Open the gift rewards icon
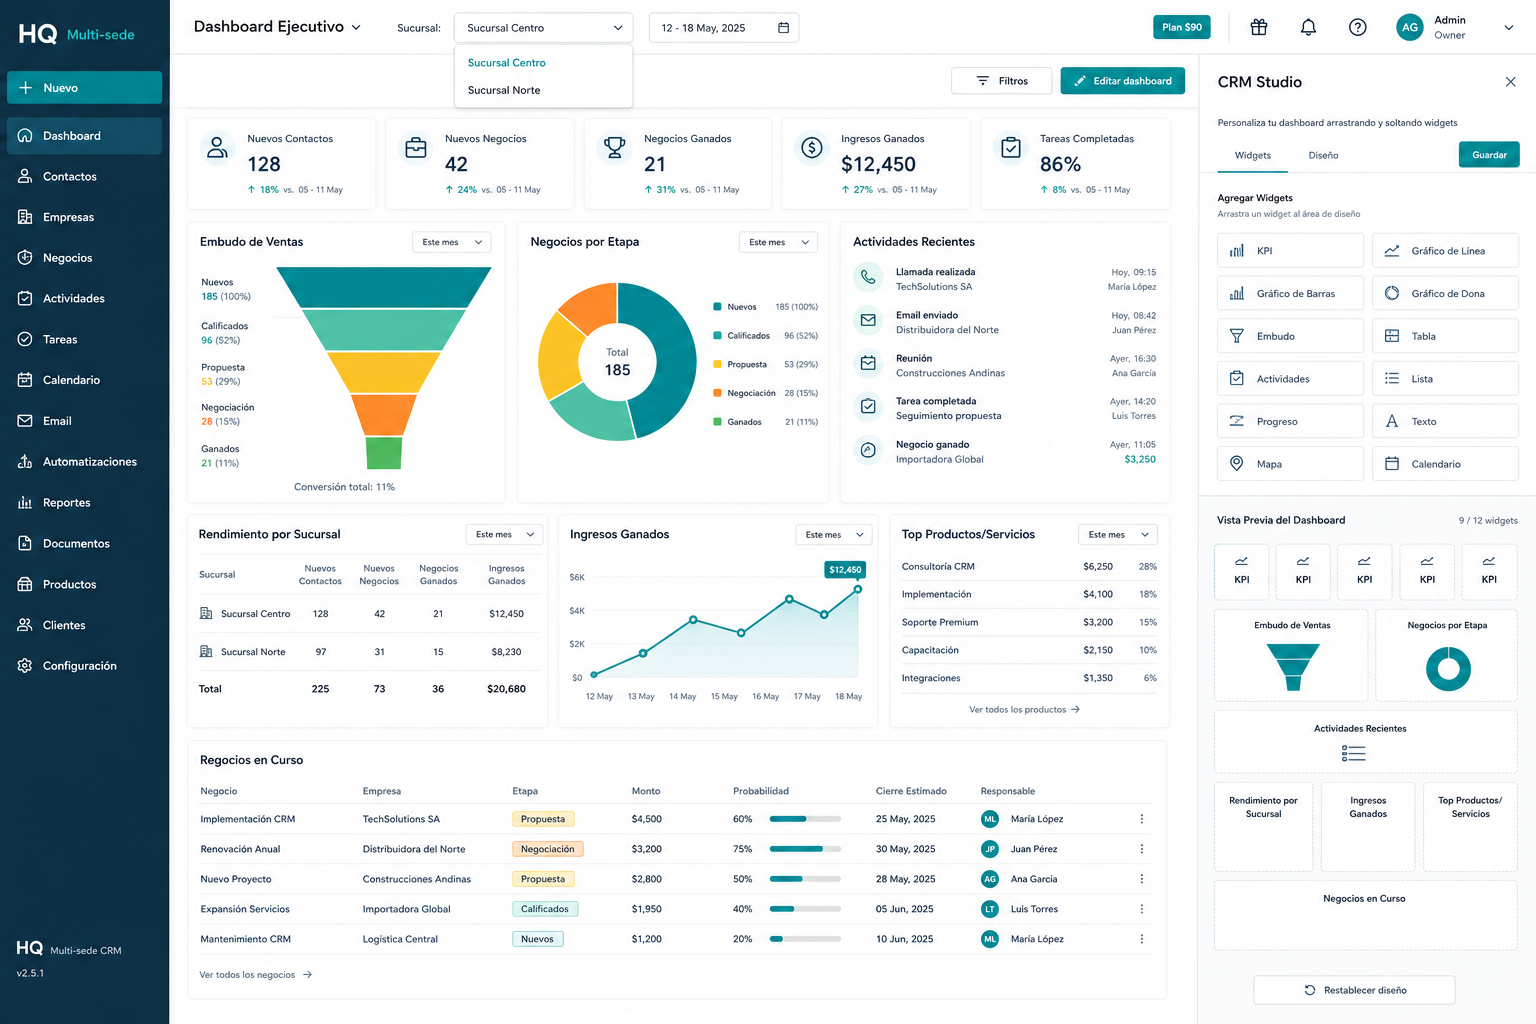 point(1259,27)
